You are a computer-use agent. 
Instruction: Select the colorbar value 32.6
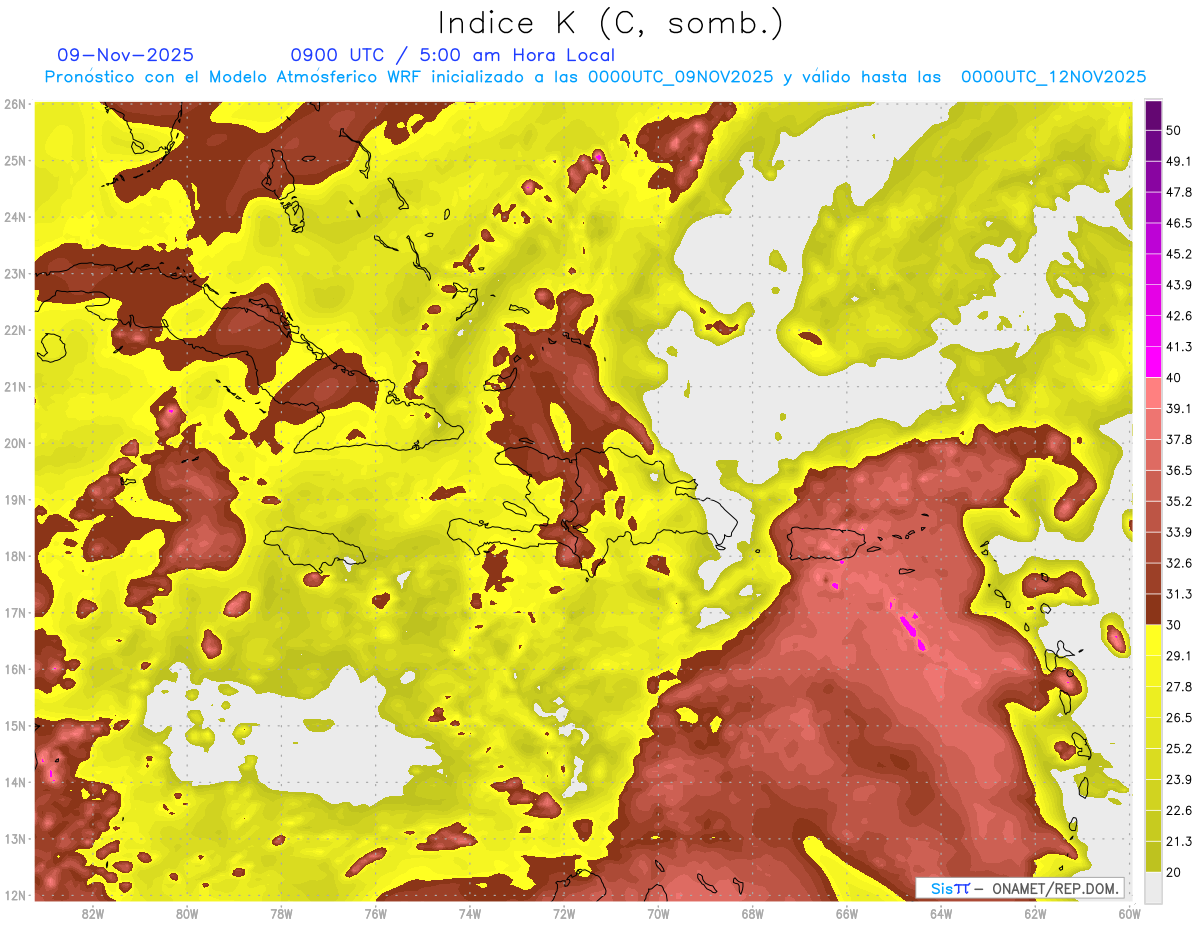click(x=1178, y=563)
